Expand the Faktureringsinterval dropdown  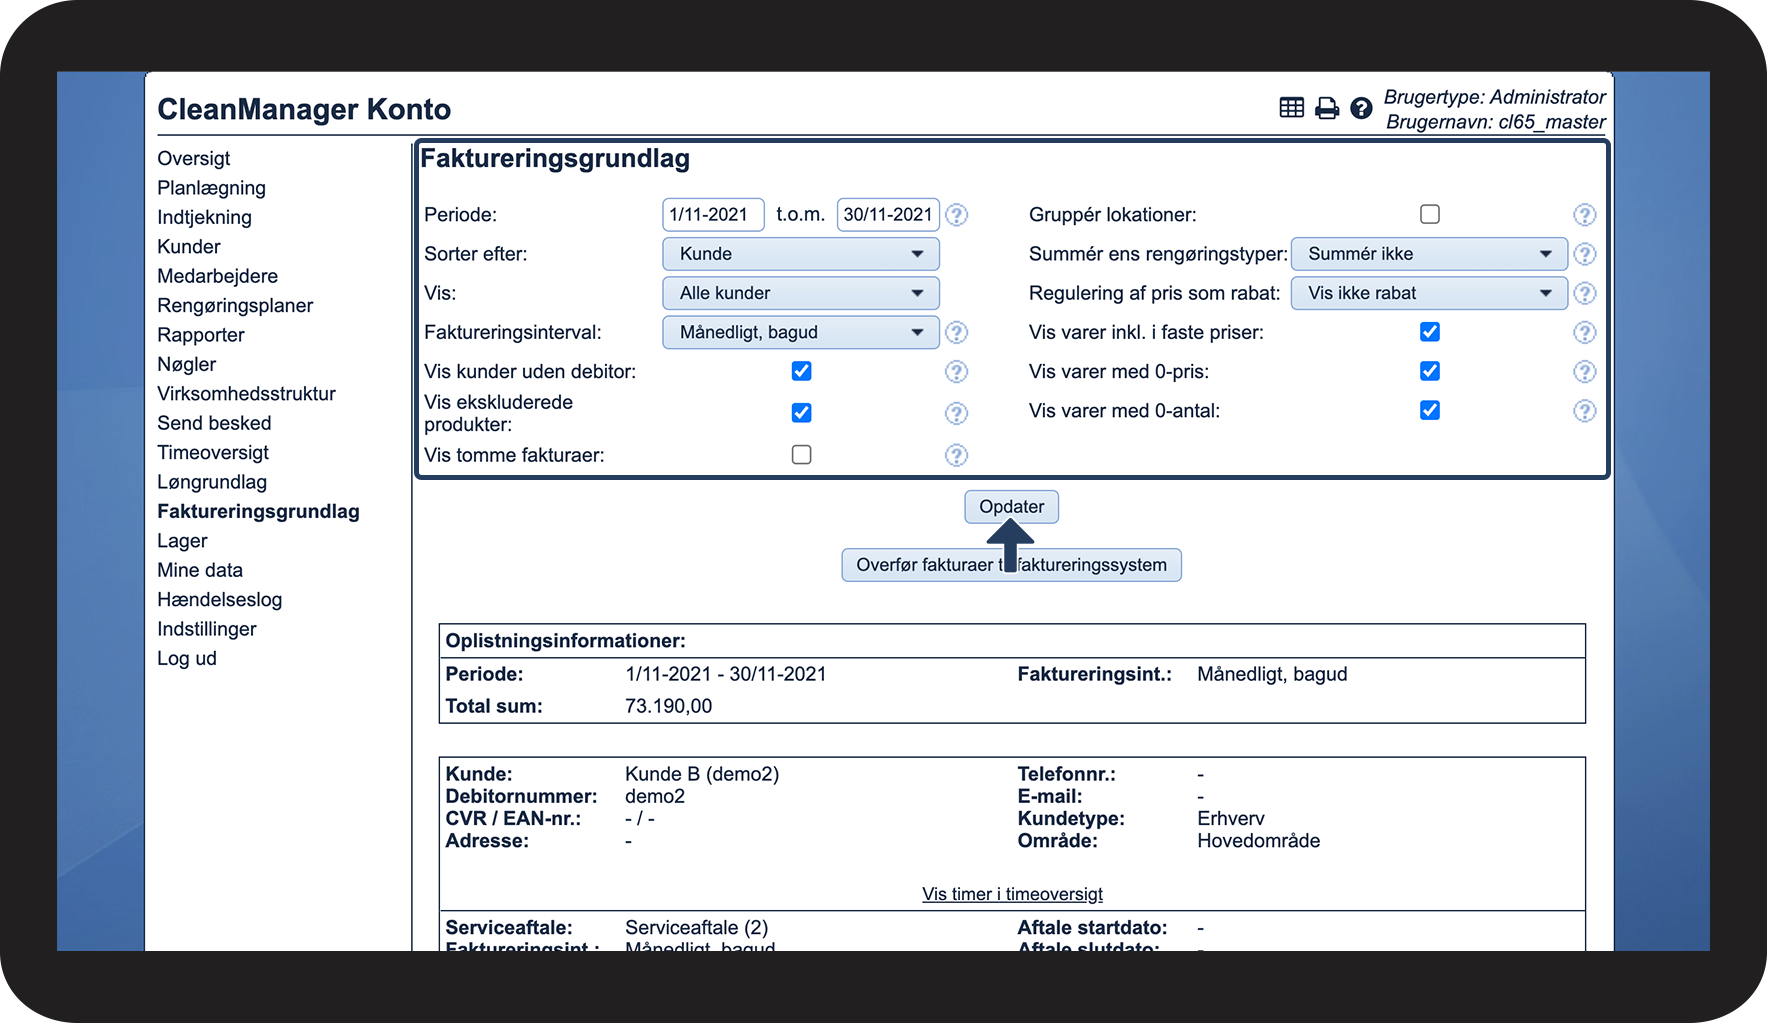point(800,332)
